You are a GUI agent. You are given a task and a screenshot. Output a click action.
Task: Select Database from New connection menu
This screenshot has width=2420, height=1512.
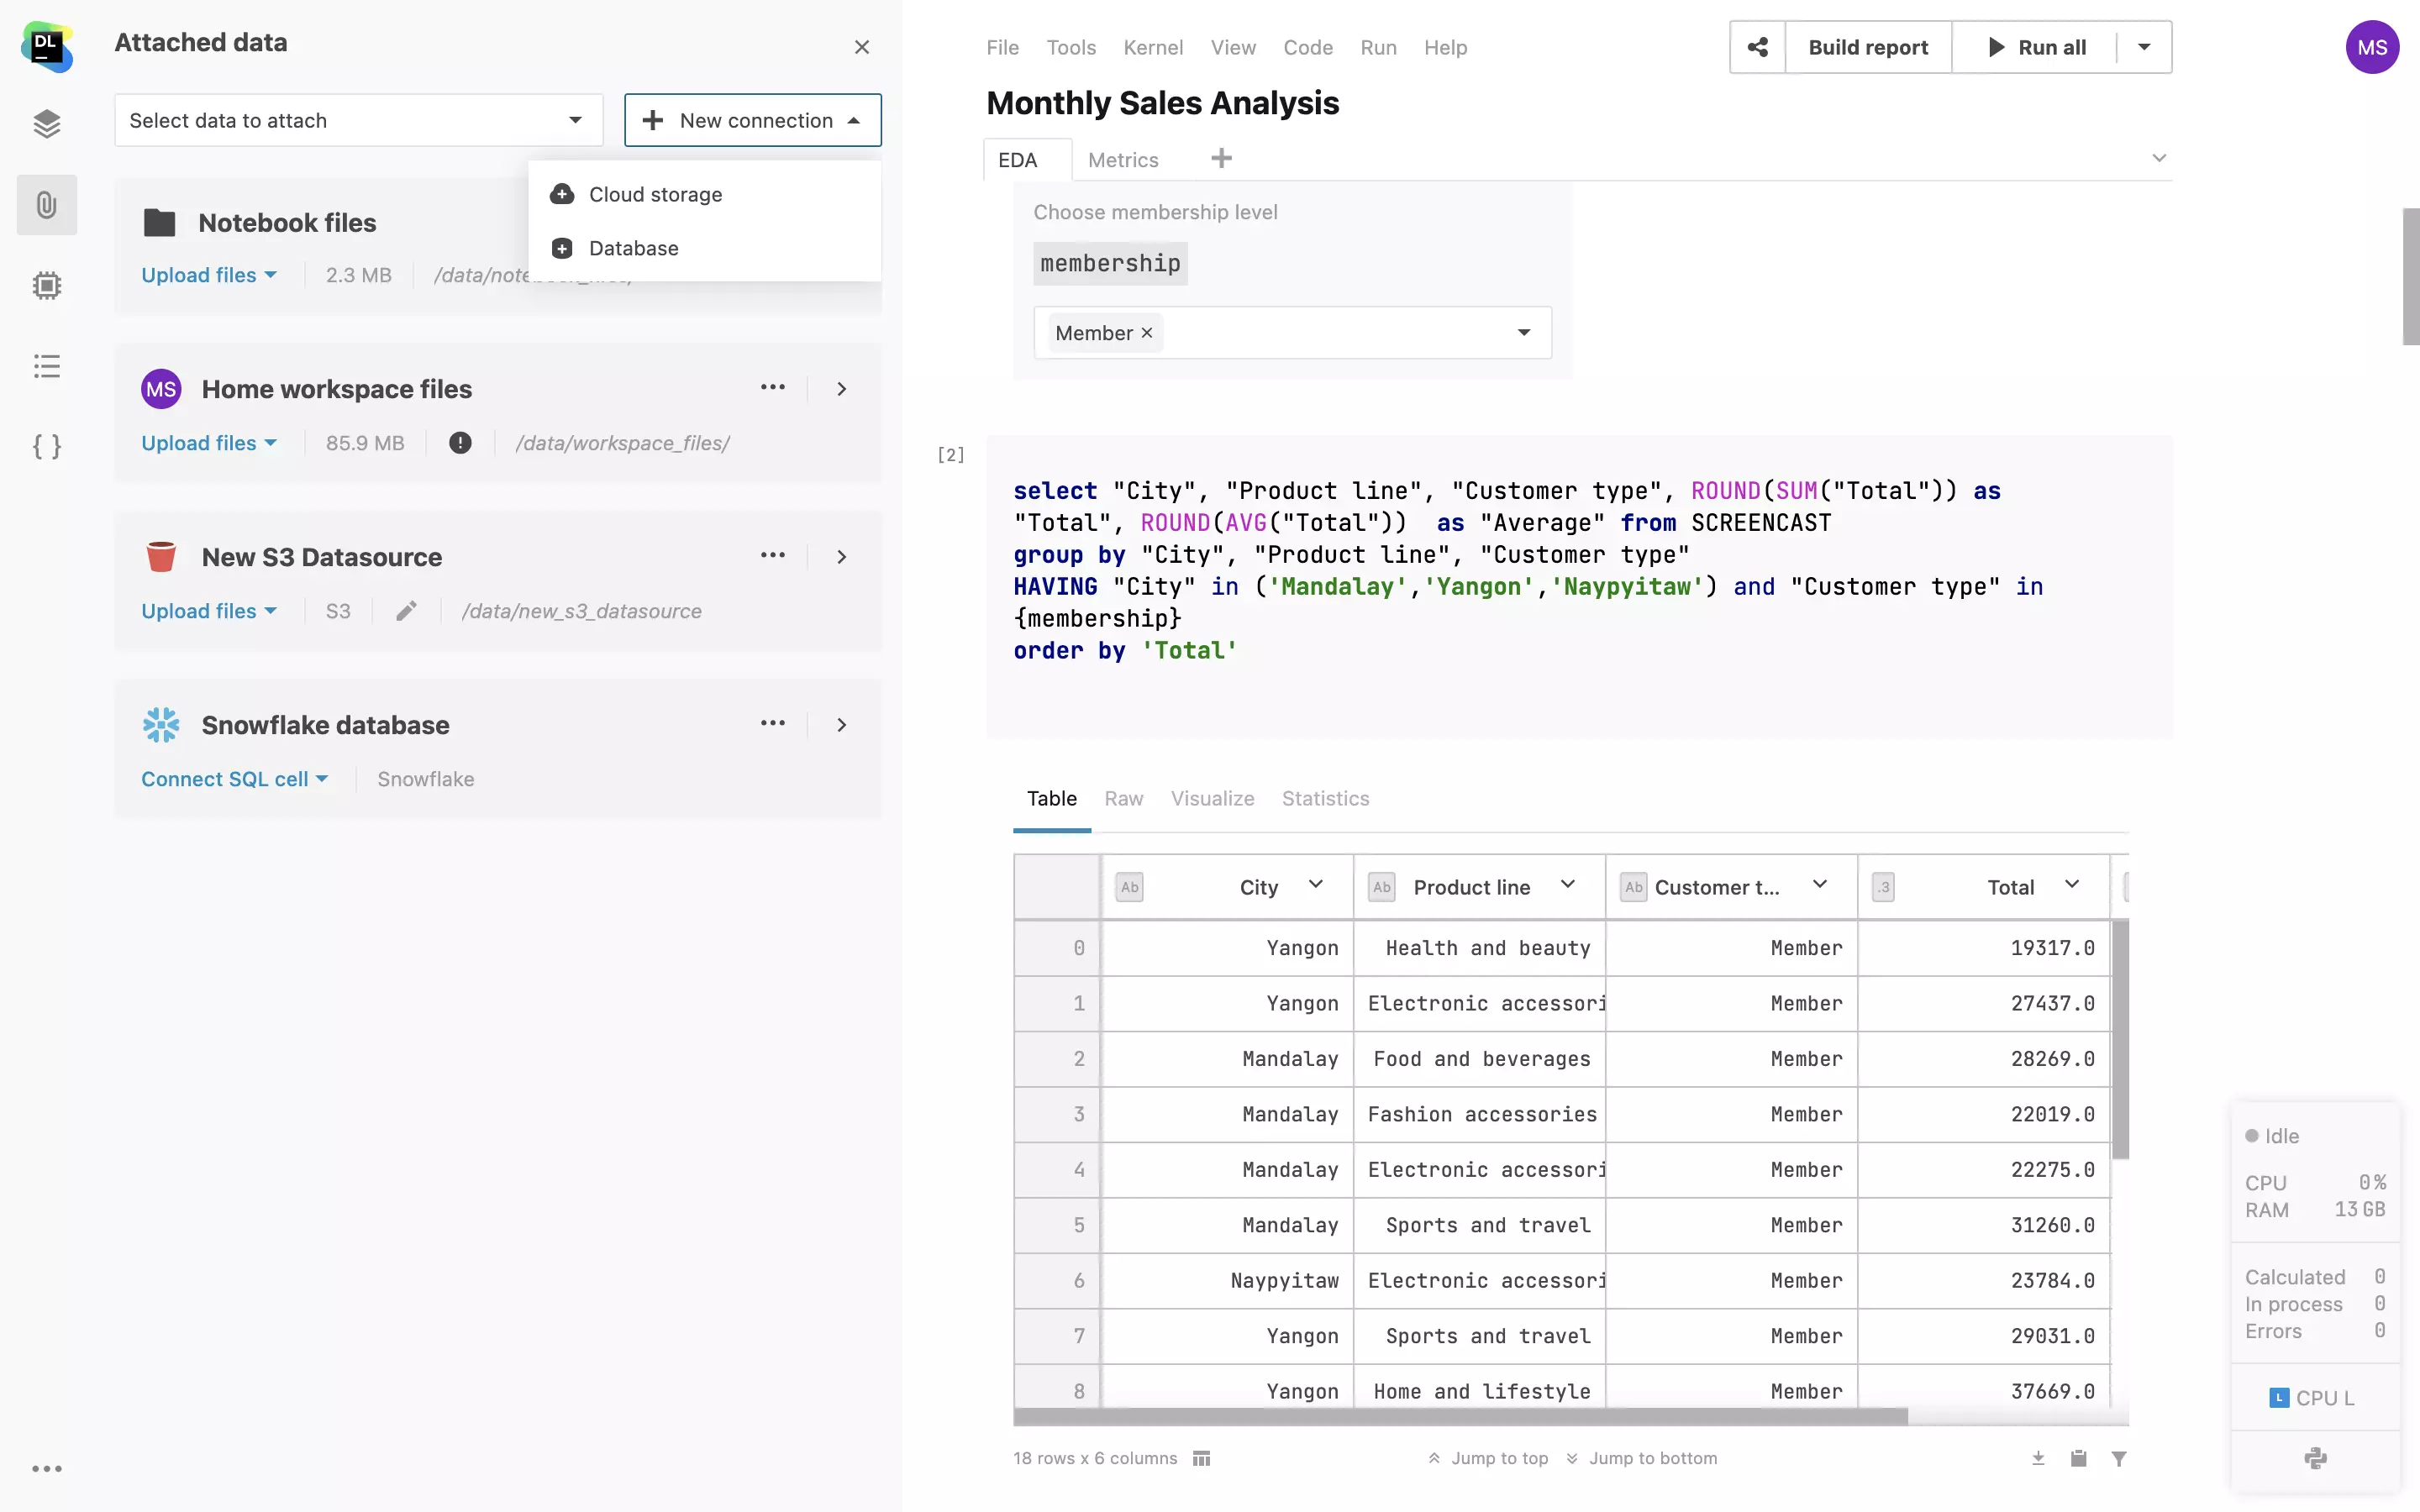tap(633, 248)
